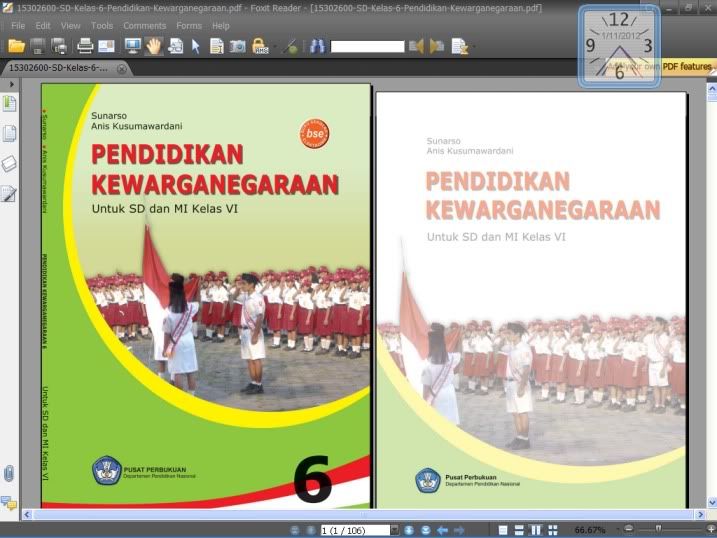The height and width of the screenshot is (538, 717).
Task: Open the Edit menu
Action: (x=43, y=26)
